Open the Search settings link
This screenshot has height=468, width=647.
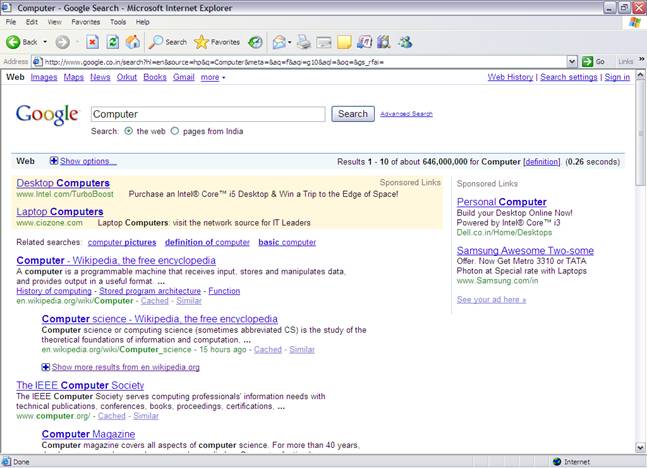(569, 77)
